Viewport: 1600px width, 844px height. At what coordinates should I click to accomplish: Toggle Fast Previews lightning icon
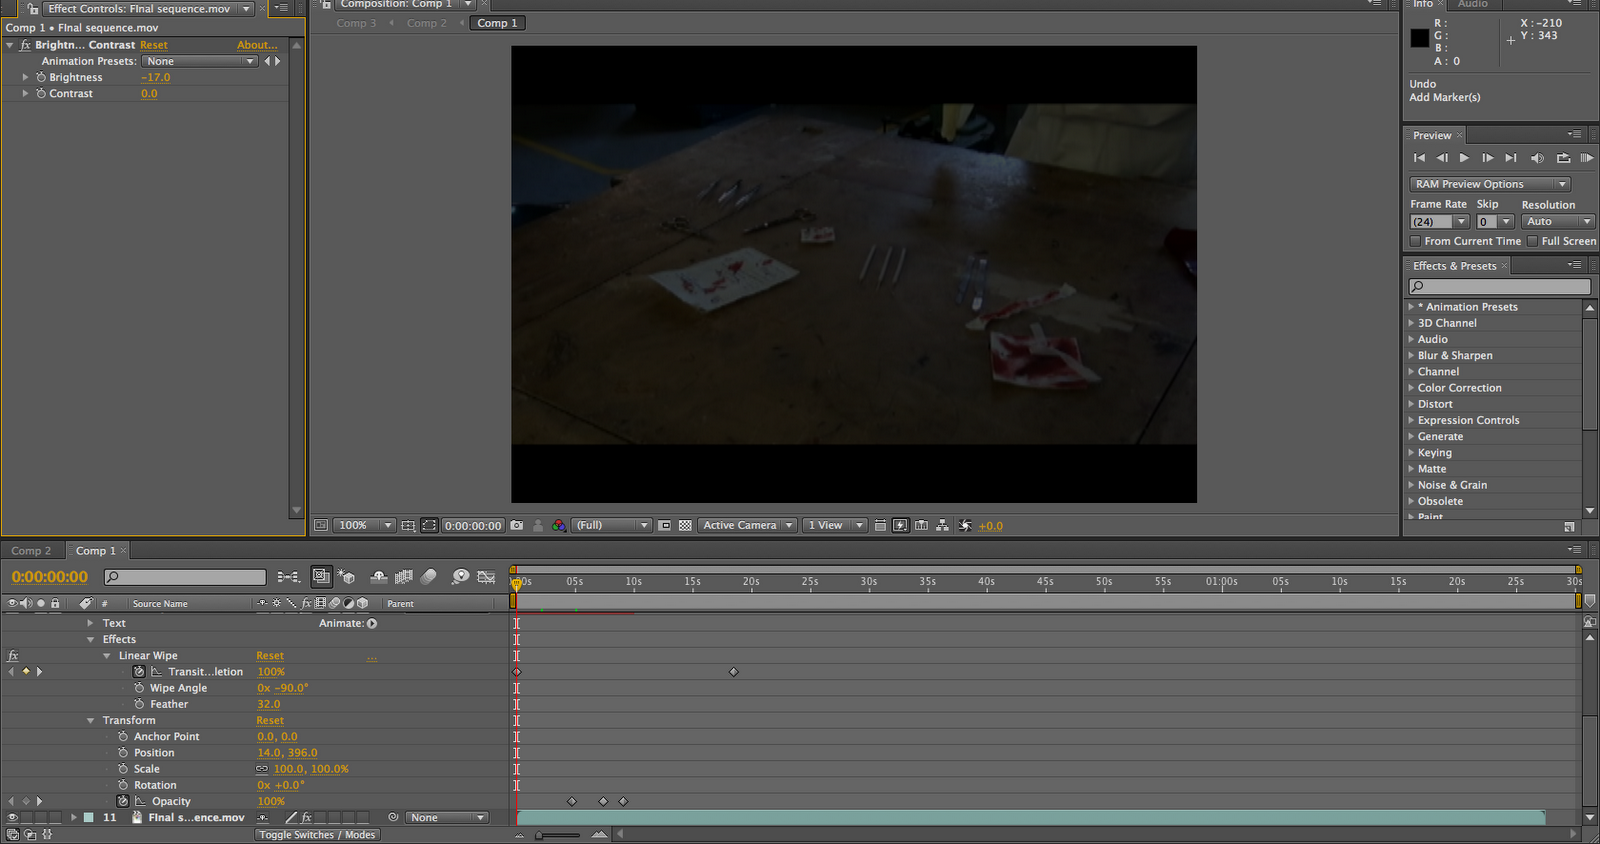click(900, 525)
